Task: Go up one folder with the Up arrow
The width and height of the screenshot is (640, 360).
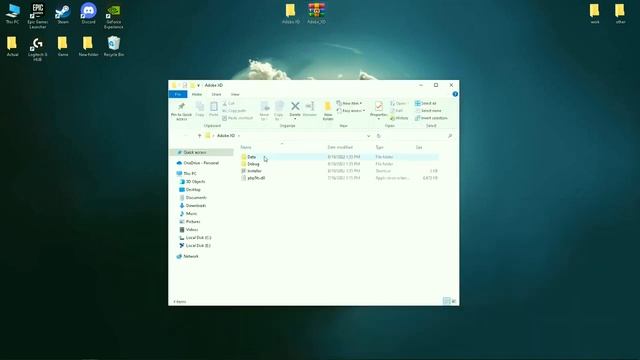Action: click(x=199, y=136)
